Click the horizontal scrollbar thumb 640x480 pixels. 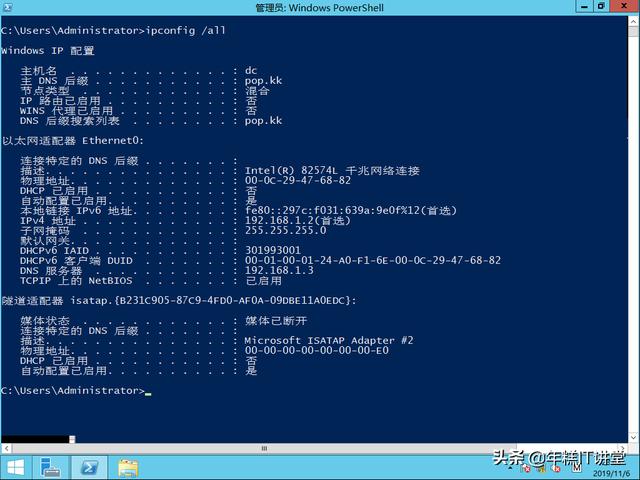tap(264, 449)
